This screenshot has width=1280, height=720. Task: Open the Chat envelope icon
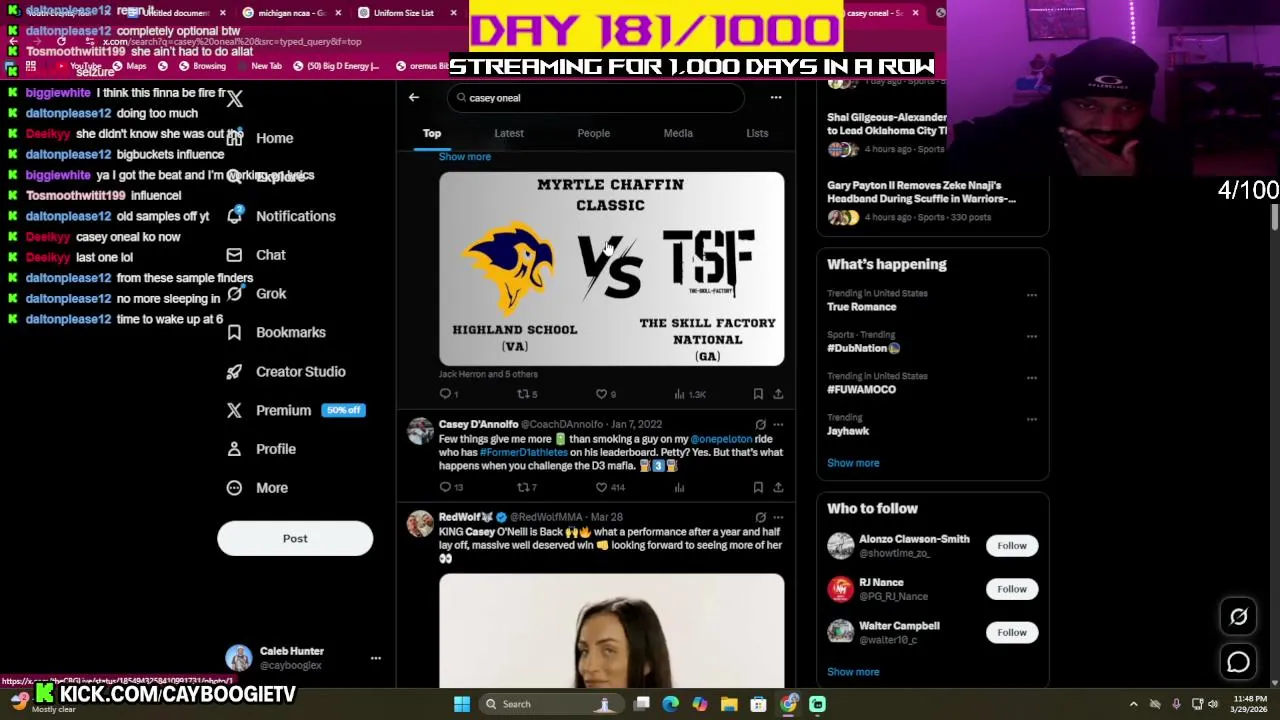(234, 255)
